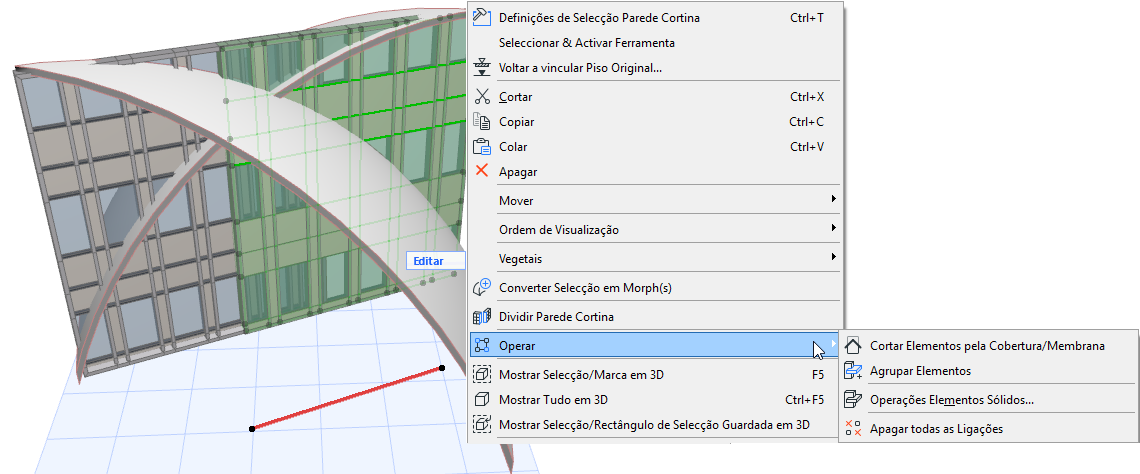Open the Mover menu entry
1140x474 pixels.
point(655,200)
